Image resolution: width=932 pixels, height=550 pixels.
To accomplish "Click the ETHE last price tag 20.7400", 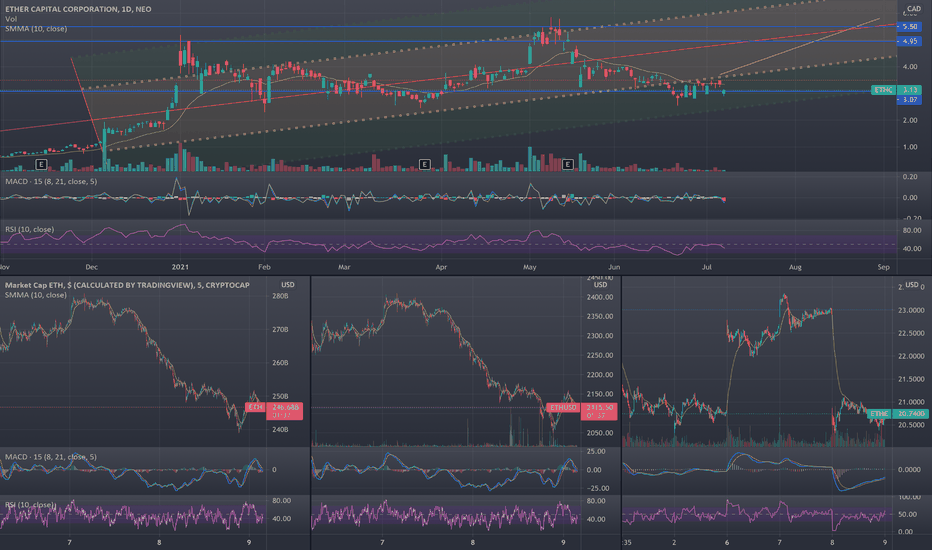I will (898, 413).
